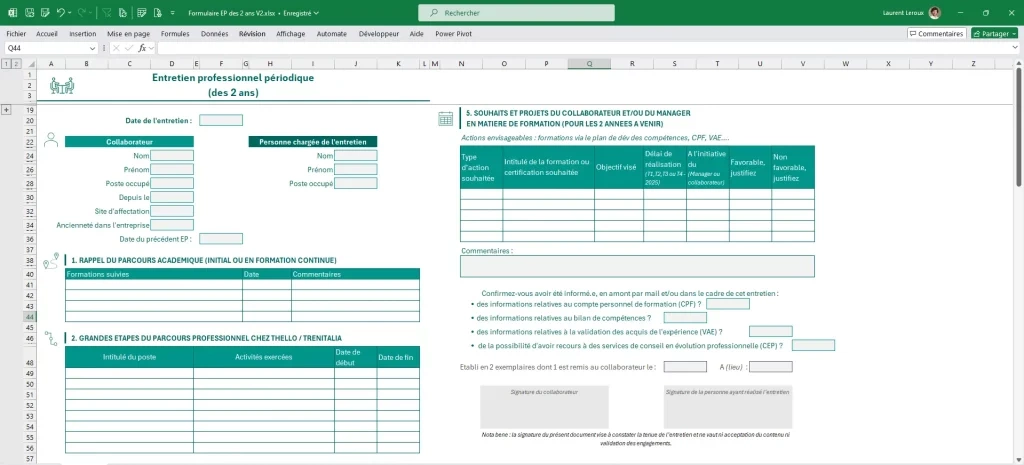Expand the Name Box dropdown arrow
This screenshot has width=1024, height=465.
93,48
